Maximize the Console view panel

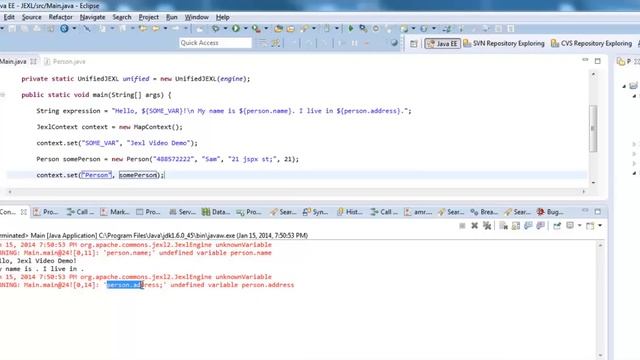point(598,211)
